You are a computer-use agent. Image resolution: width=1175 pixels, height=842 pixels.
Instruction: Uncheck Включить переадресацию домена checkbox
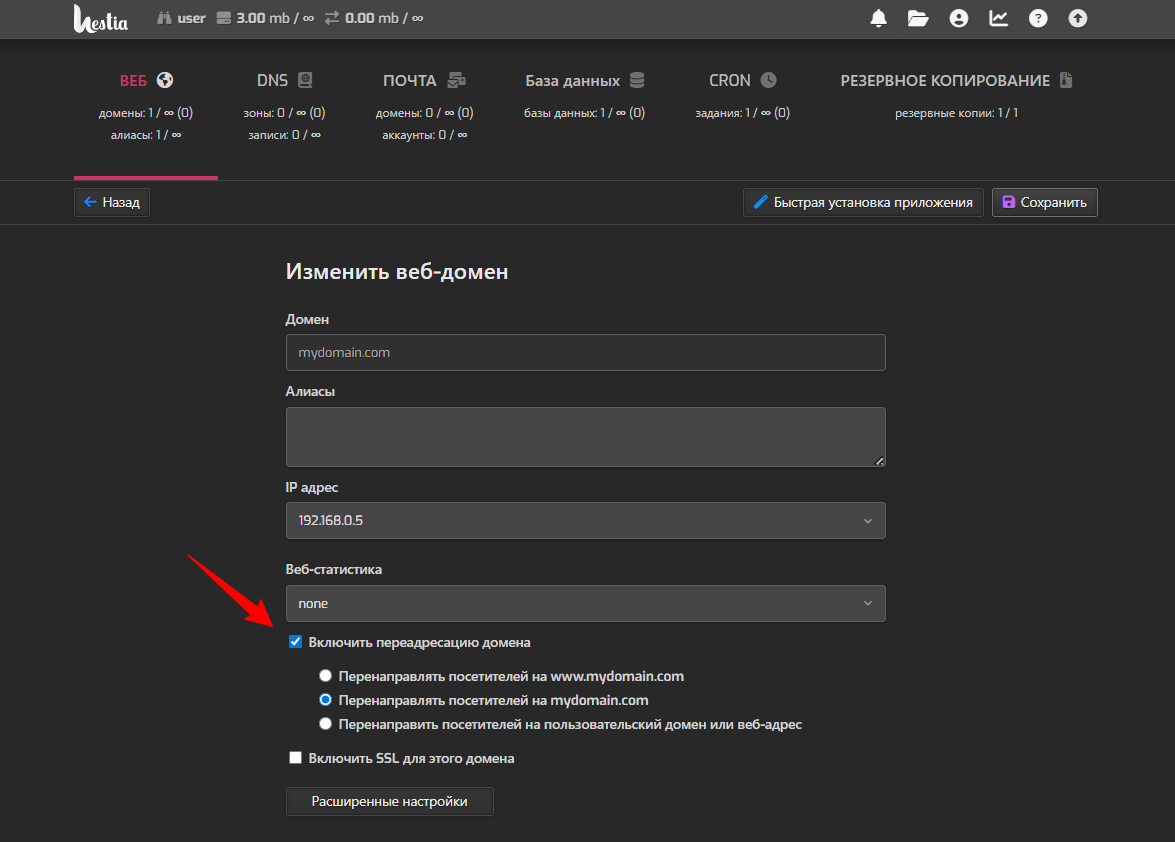[295, 642]
